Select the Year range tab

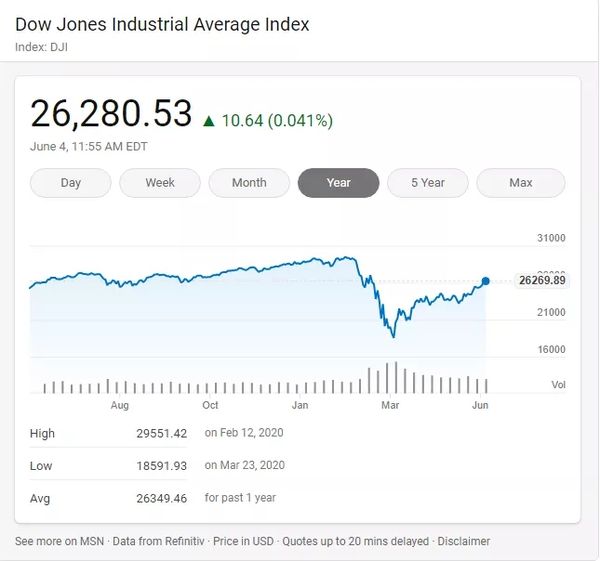[339, 183]
